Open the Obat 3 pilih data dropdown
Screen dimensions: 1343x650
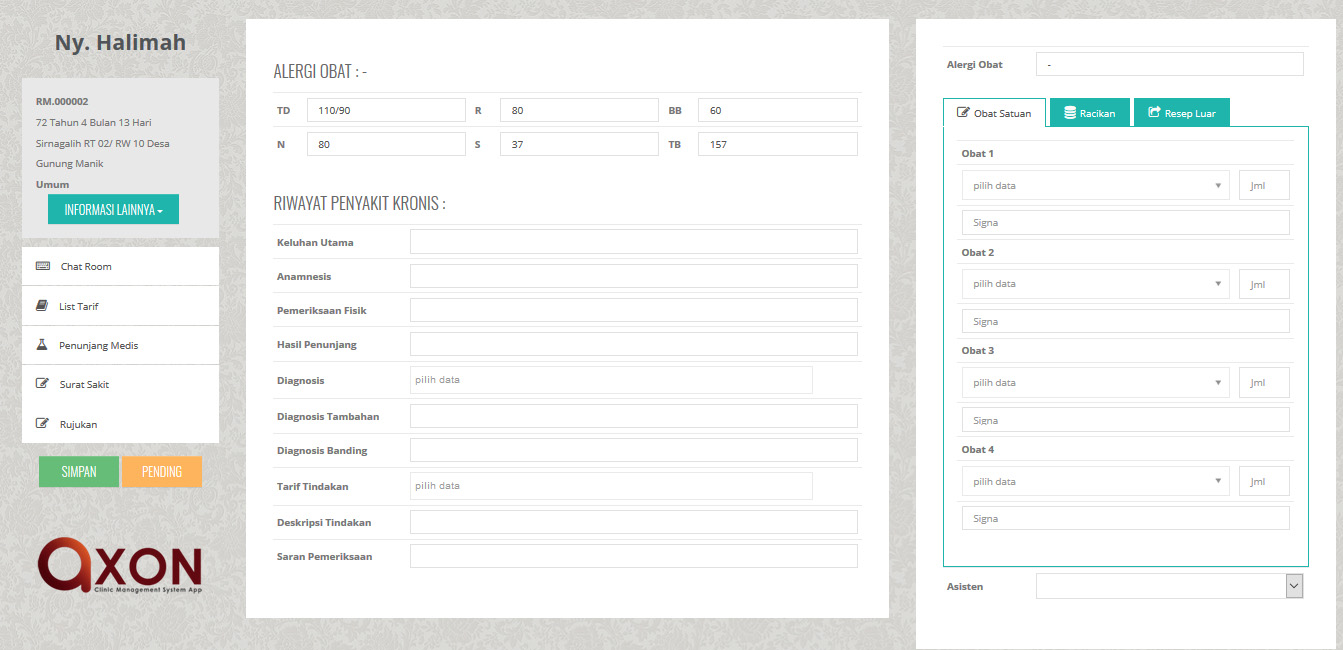1095,382
